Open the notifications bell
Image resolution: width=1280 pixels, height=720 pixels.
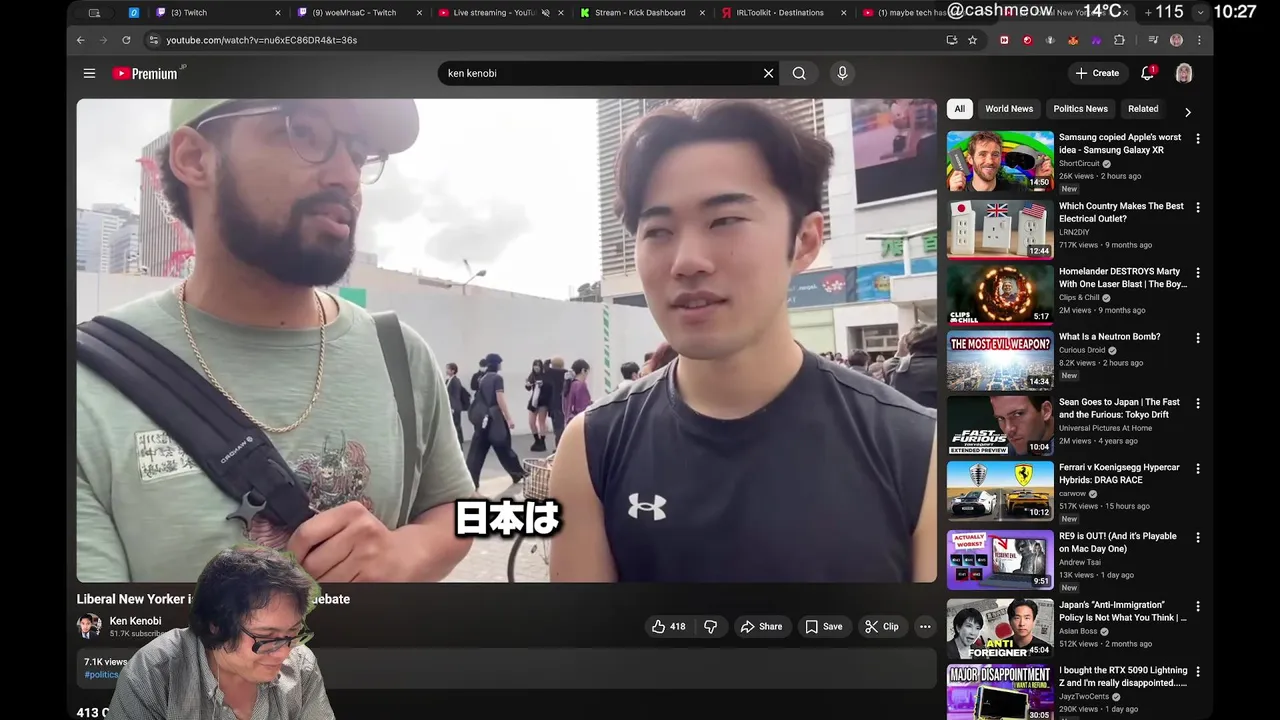pyautogui.click(x=1148, y=73)
